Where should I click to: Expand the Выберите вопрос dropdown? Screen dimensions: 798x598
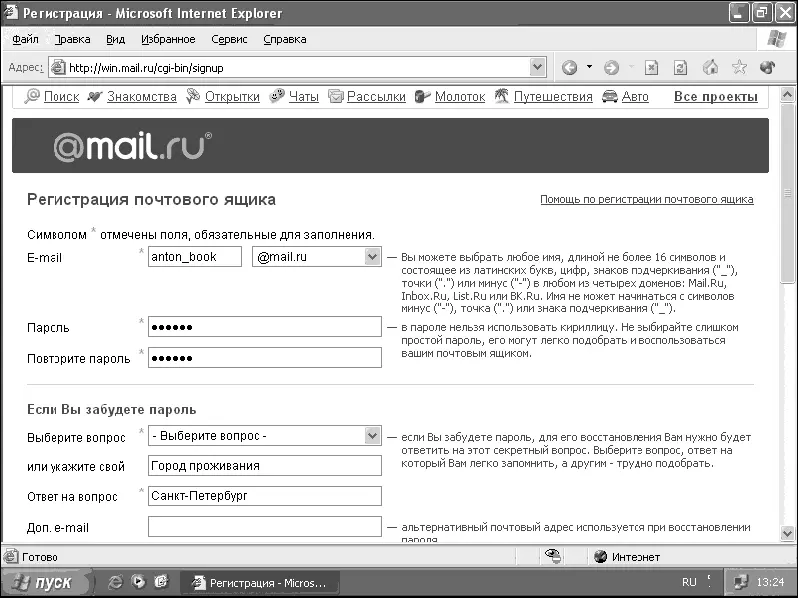[x=372, y=436]
